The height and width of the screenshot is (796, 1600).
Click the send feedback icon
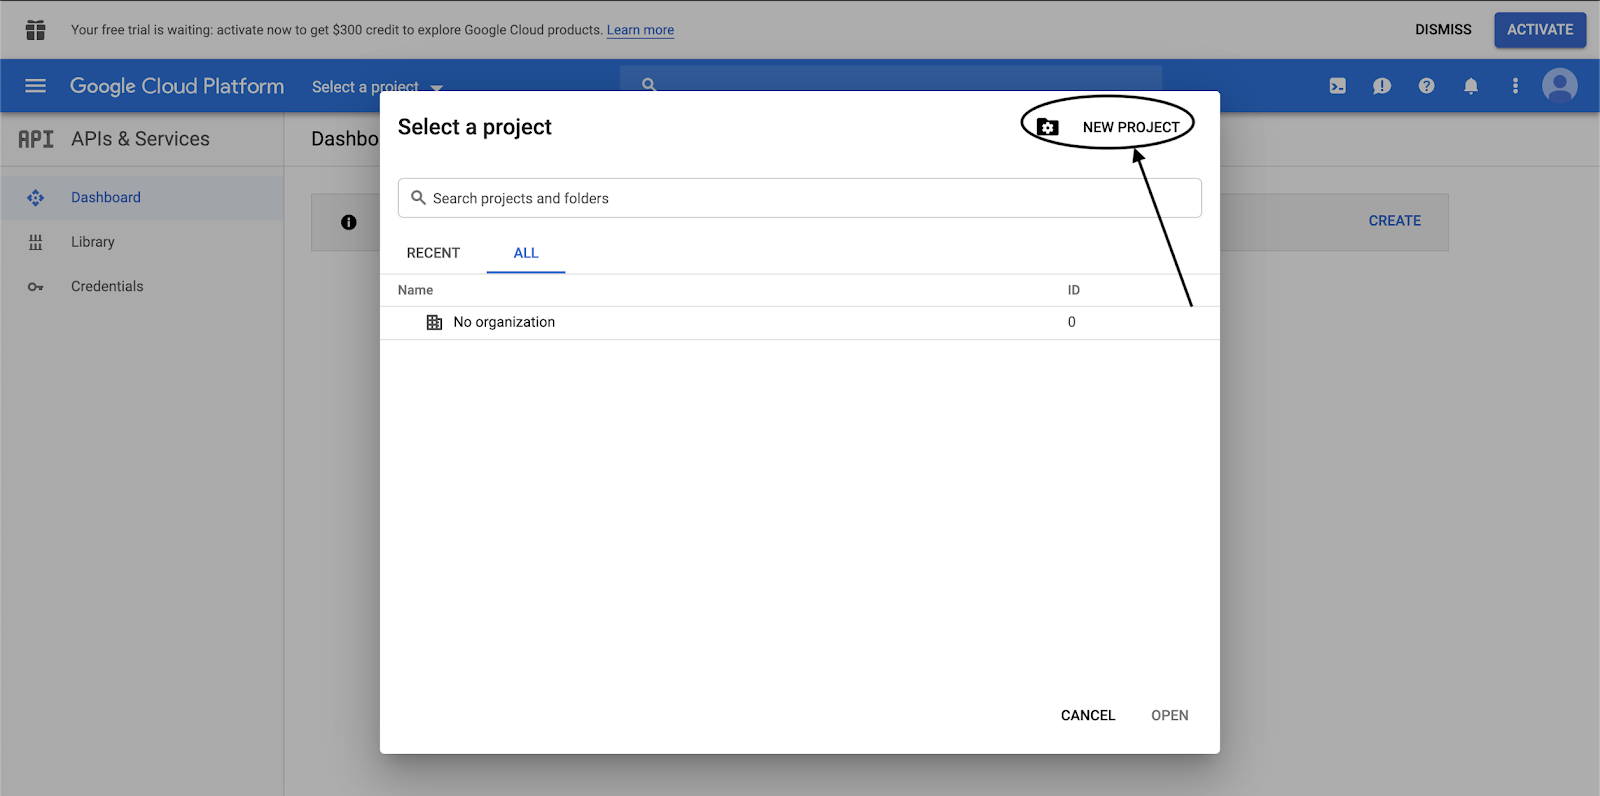coord(1382,86)
